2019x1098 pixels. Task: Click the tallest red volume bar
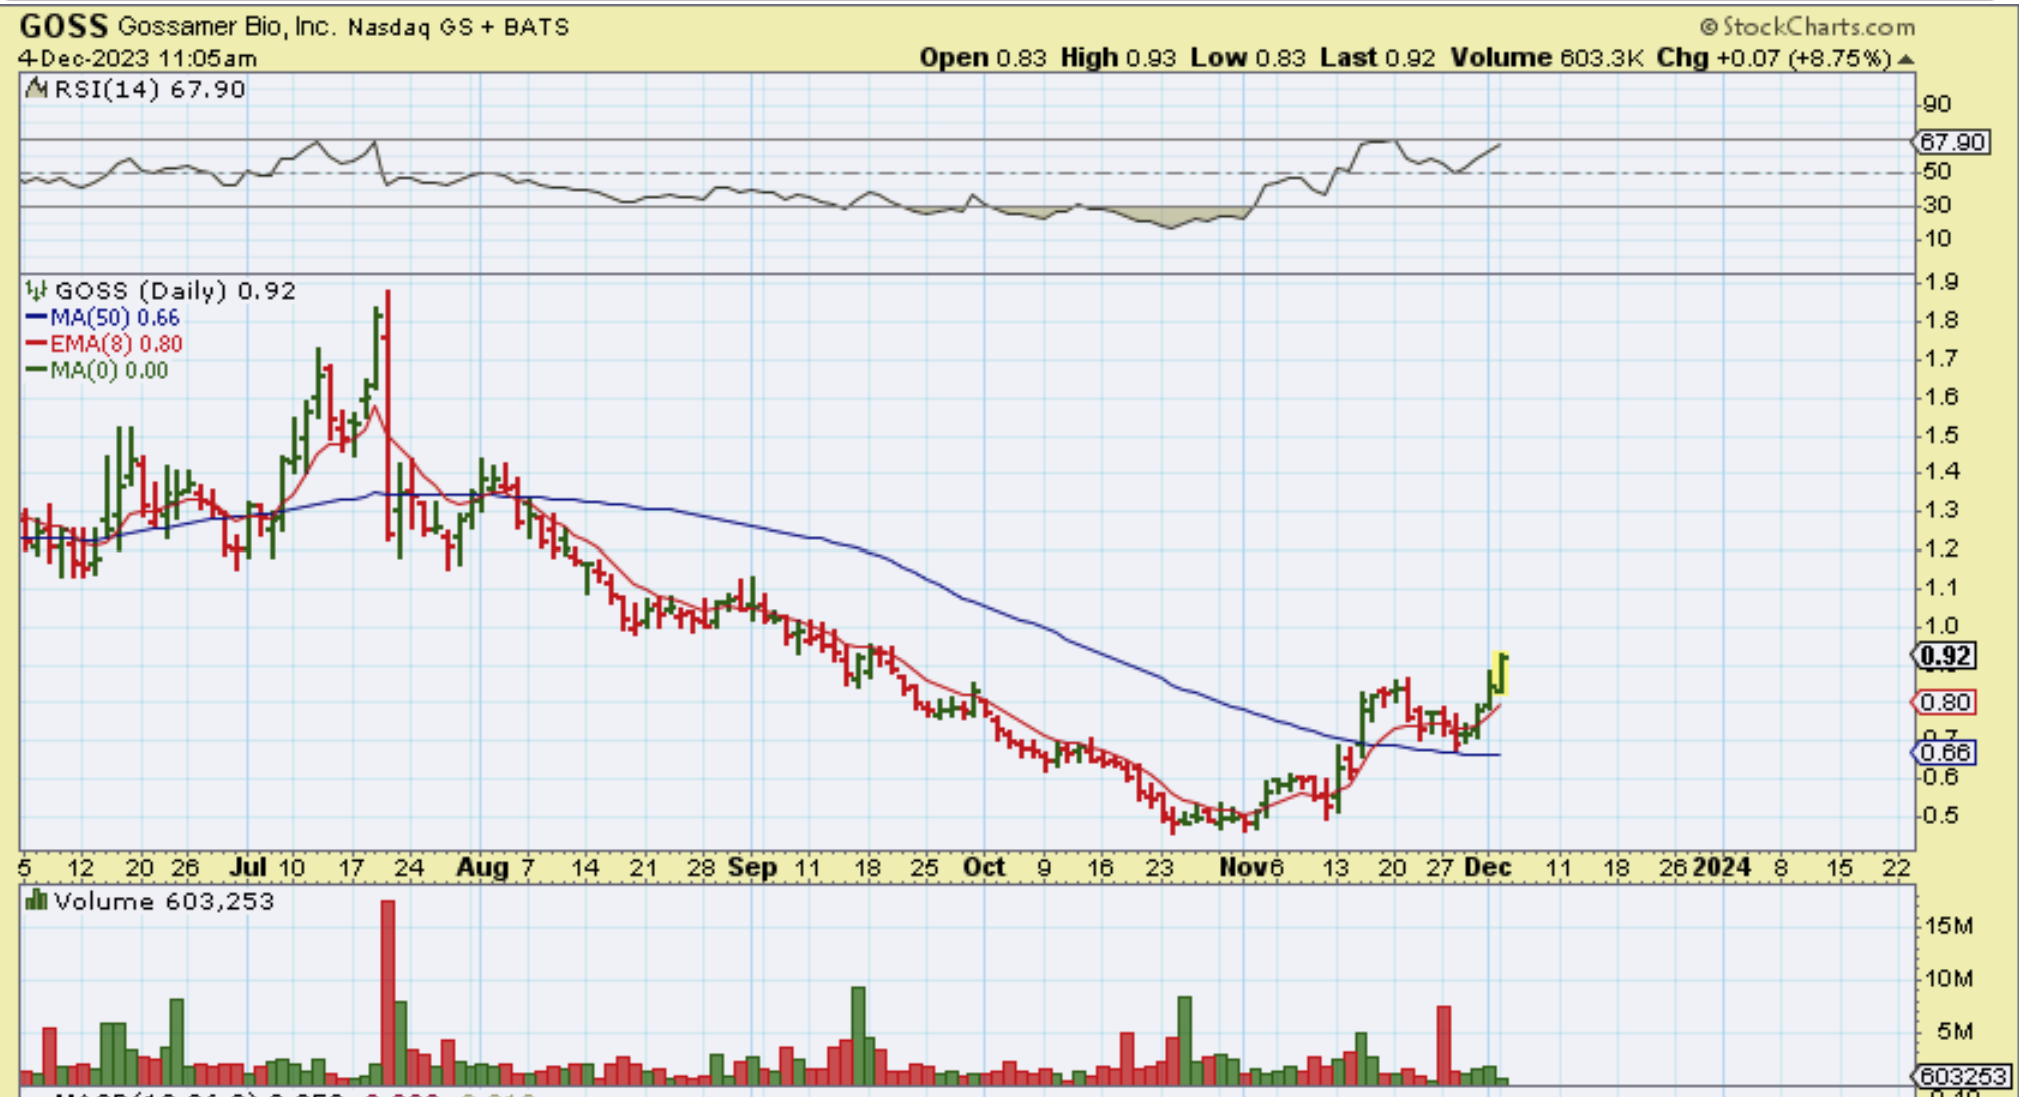[388, 990]
